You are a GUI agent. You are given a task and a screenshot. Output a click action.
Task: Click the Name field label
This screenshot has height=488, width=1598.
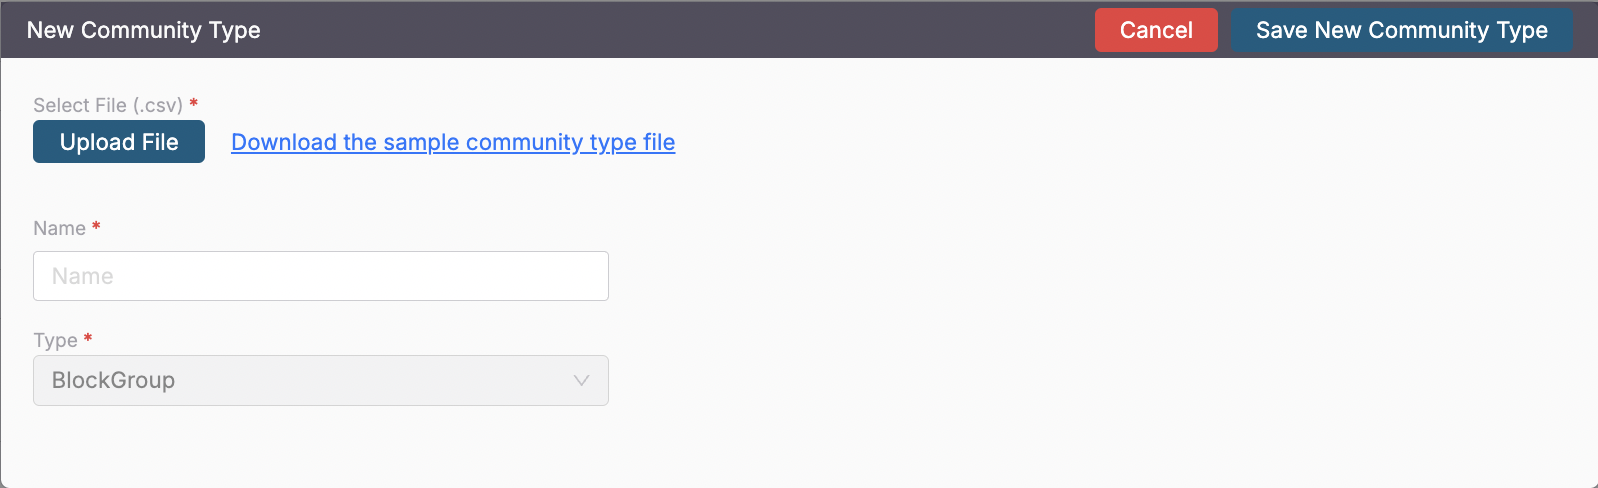click(59, 228)
